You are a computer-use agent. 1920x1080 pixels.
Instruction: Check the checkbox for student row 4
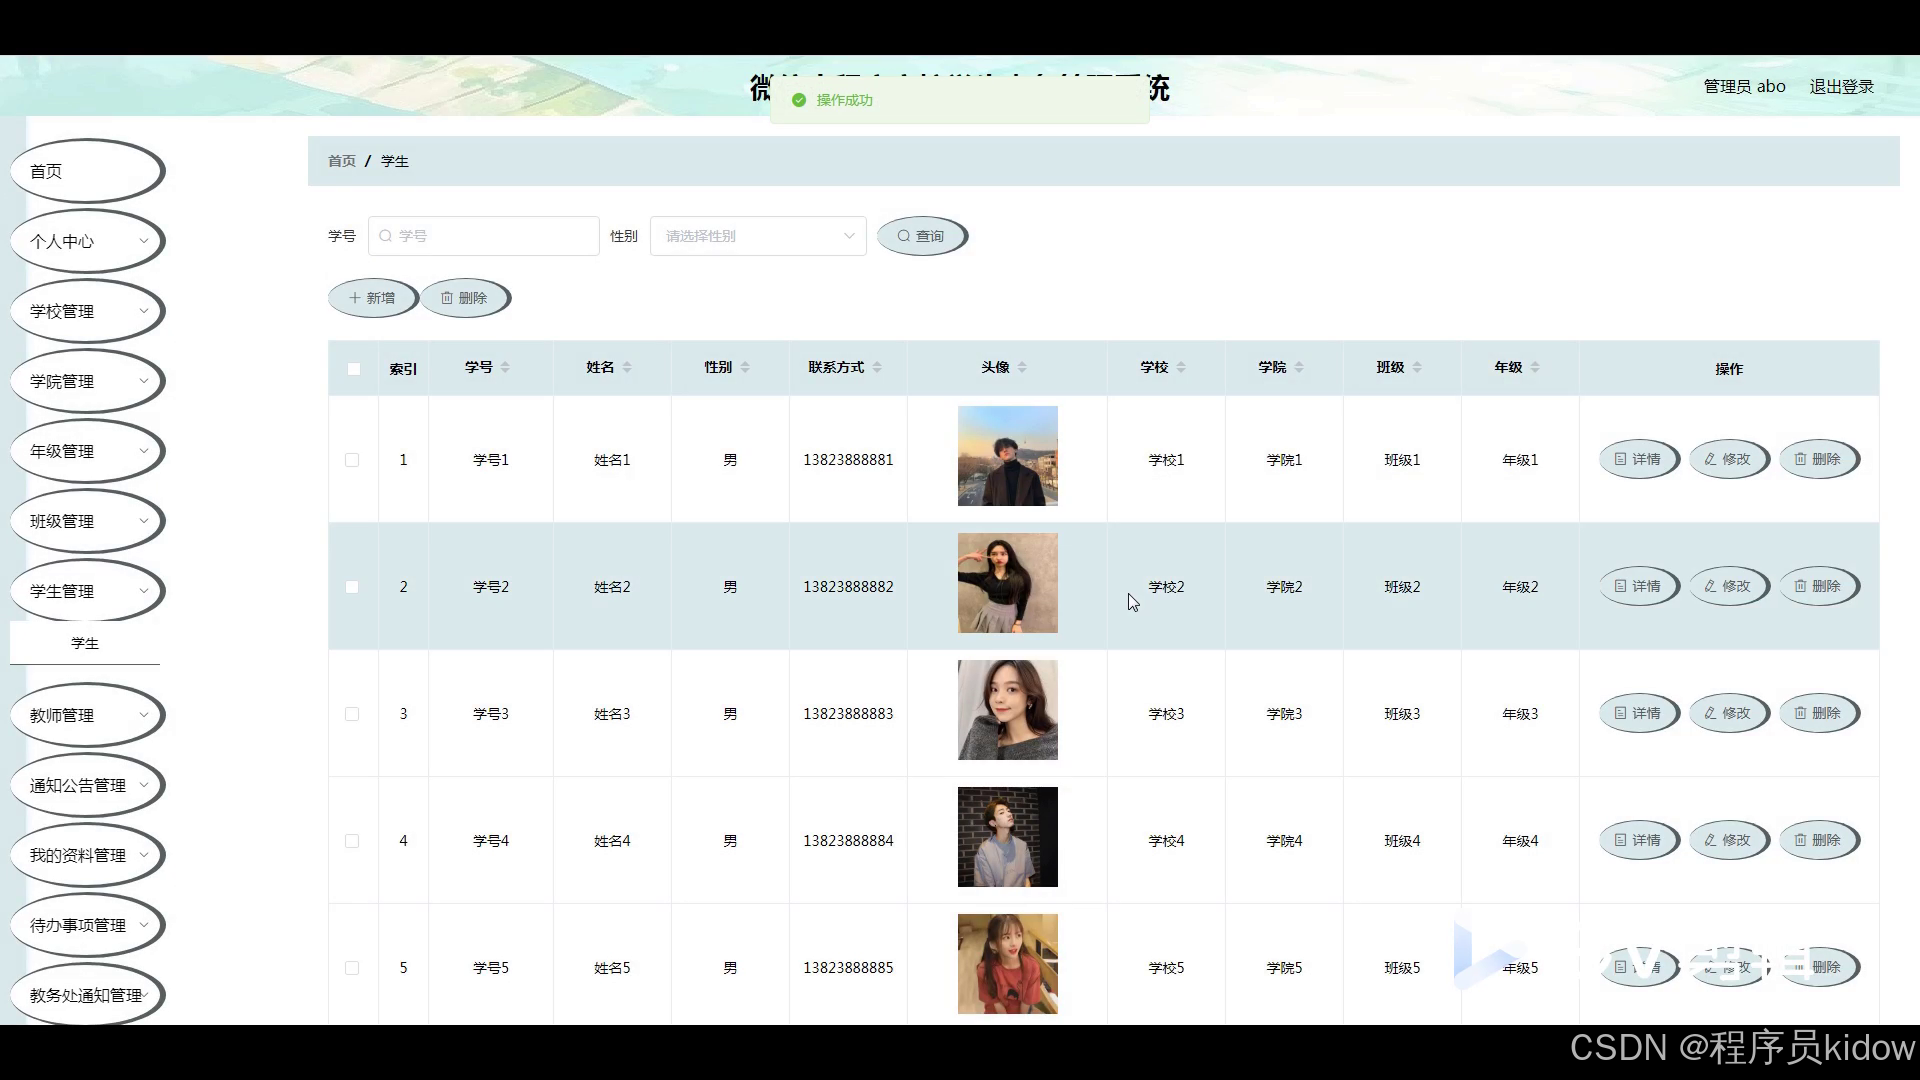point(352,841)
